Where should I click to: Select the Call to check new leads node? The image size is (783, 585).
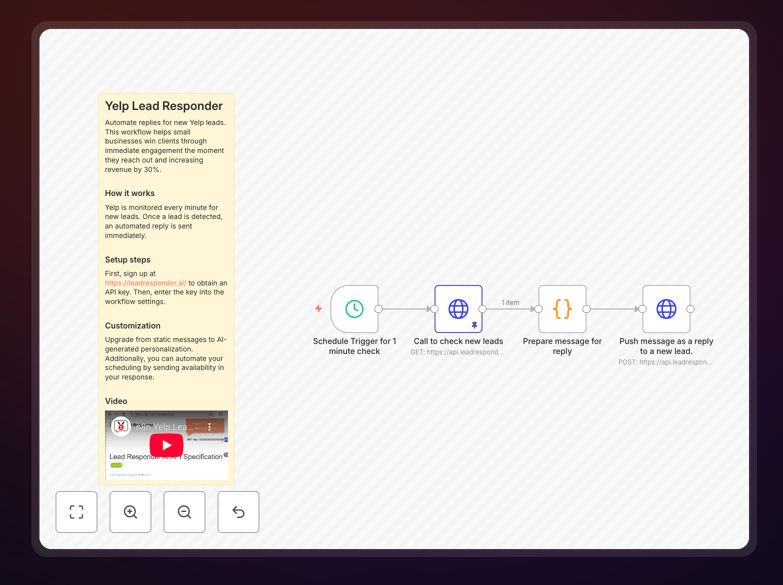point(458,309)
